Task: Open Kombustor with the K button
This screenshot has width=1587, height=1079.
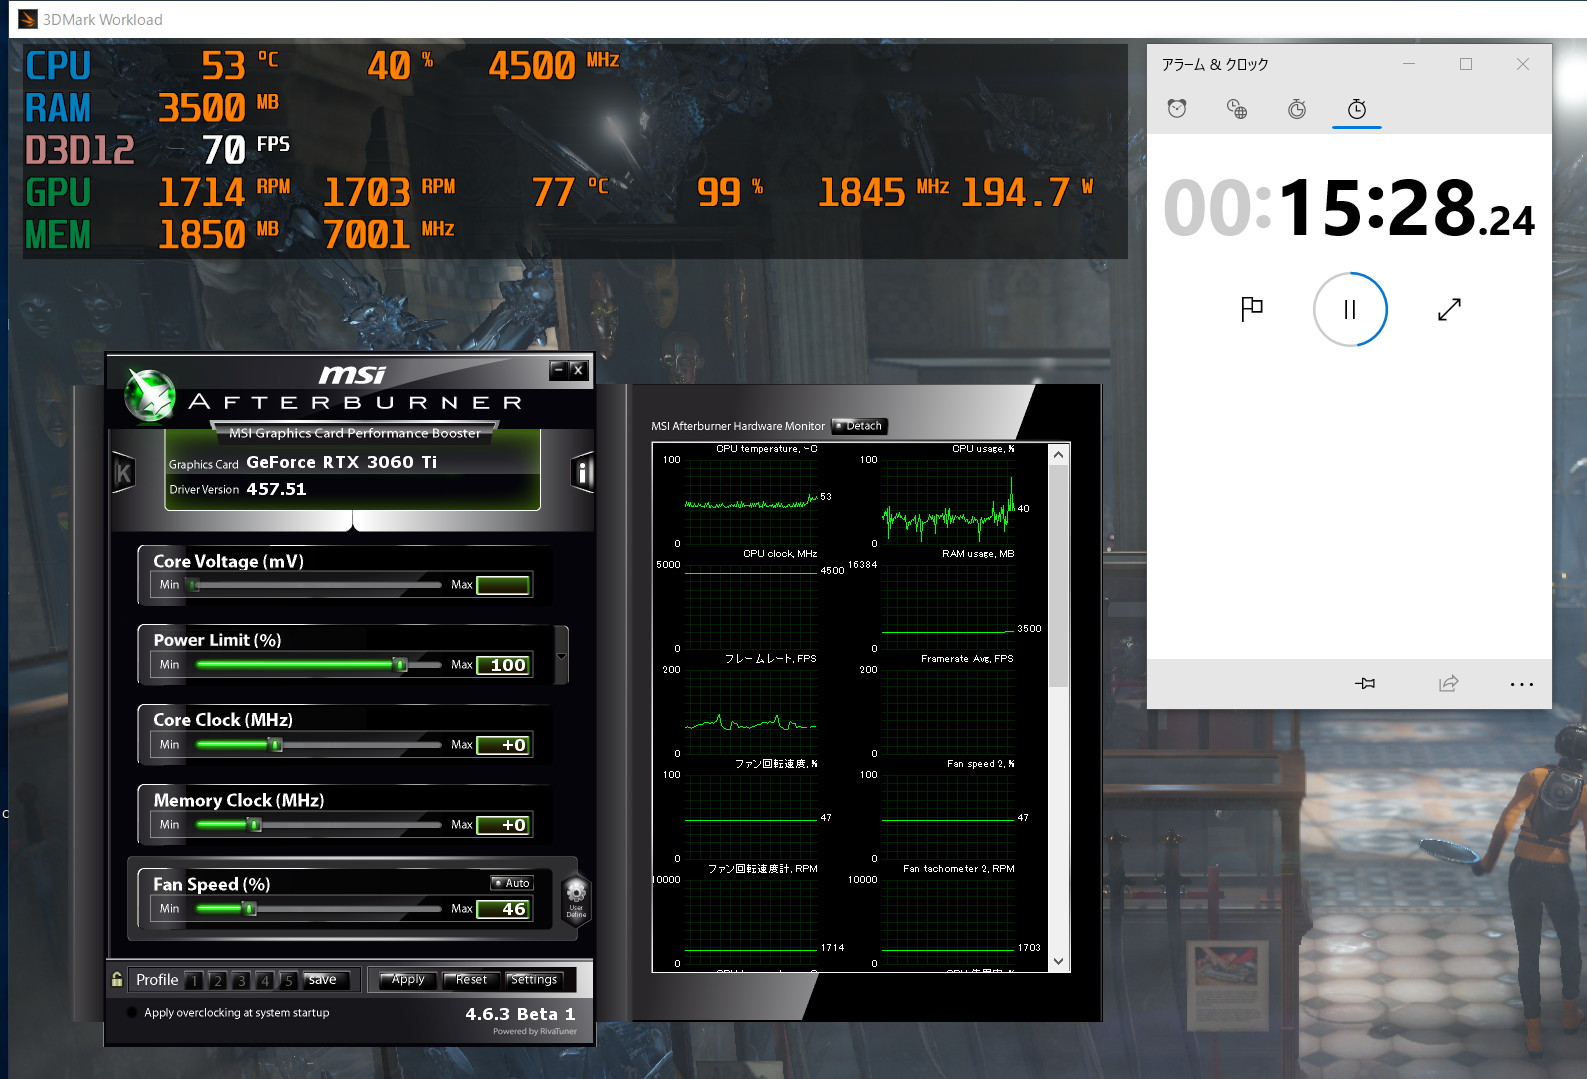Action: (123, 472)
